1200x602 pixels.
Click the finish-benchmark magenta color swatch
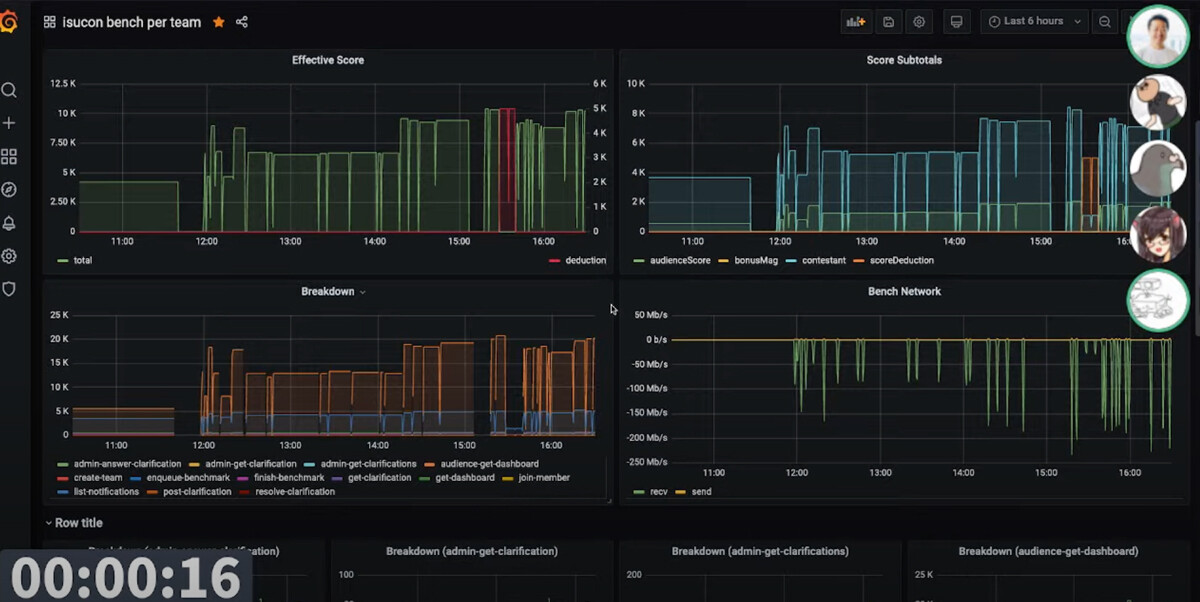[244, 478]
